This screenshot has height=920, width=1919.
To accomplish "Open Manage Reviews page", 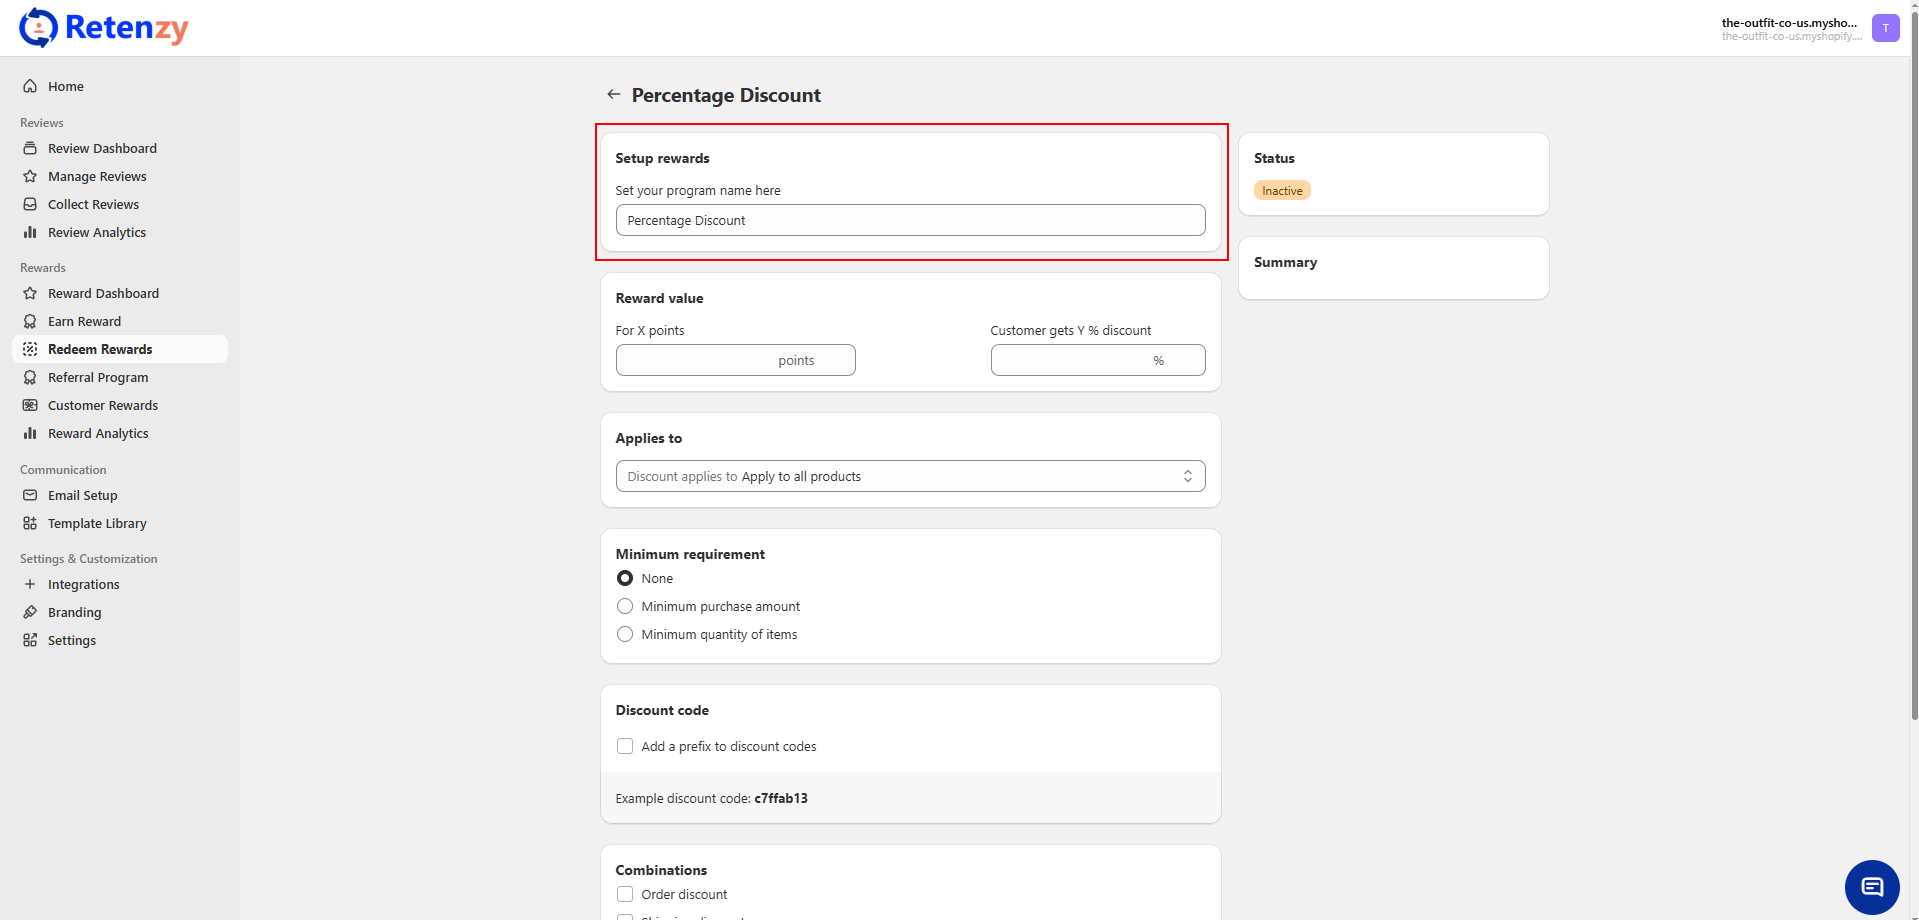I will (97, 176).
